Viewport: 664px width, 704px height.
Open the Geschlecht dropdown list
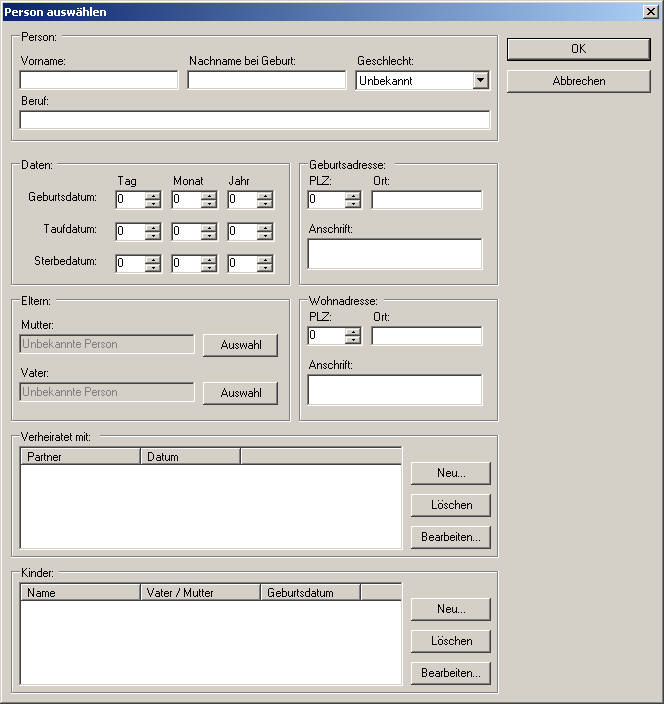pyautogui.click(x=480, y=81)
